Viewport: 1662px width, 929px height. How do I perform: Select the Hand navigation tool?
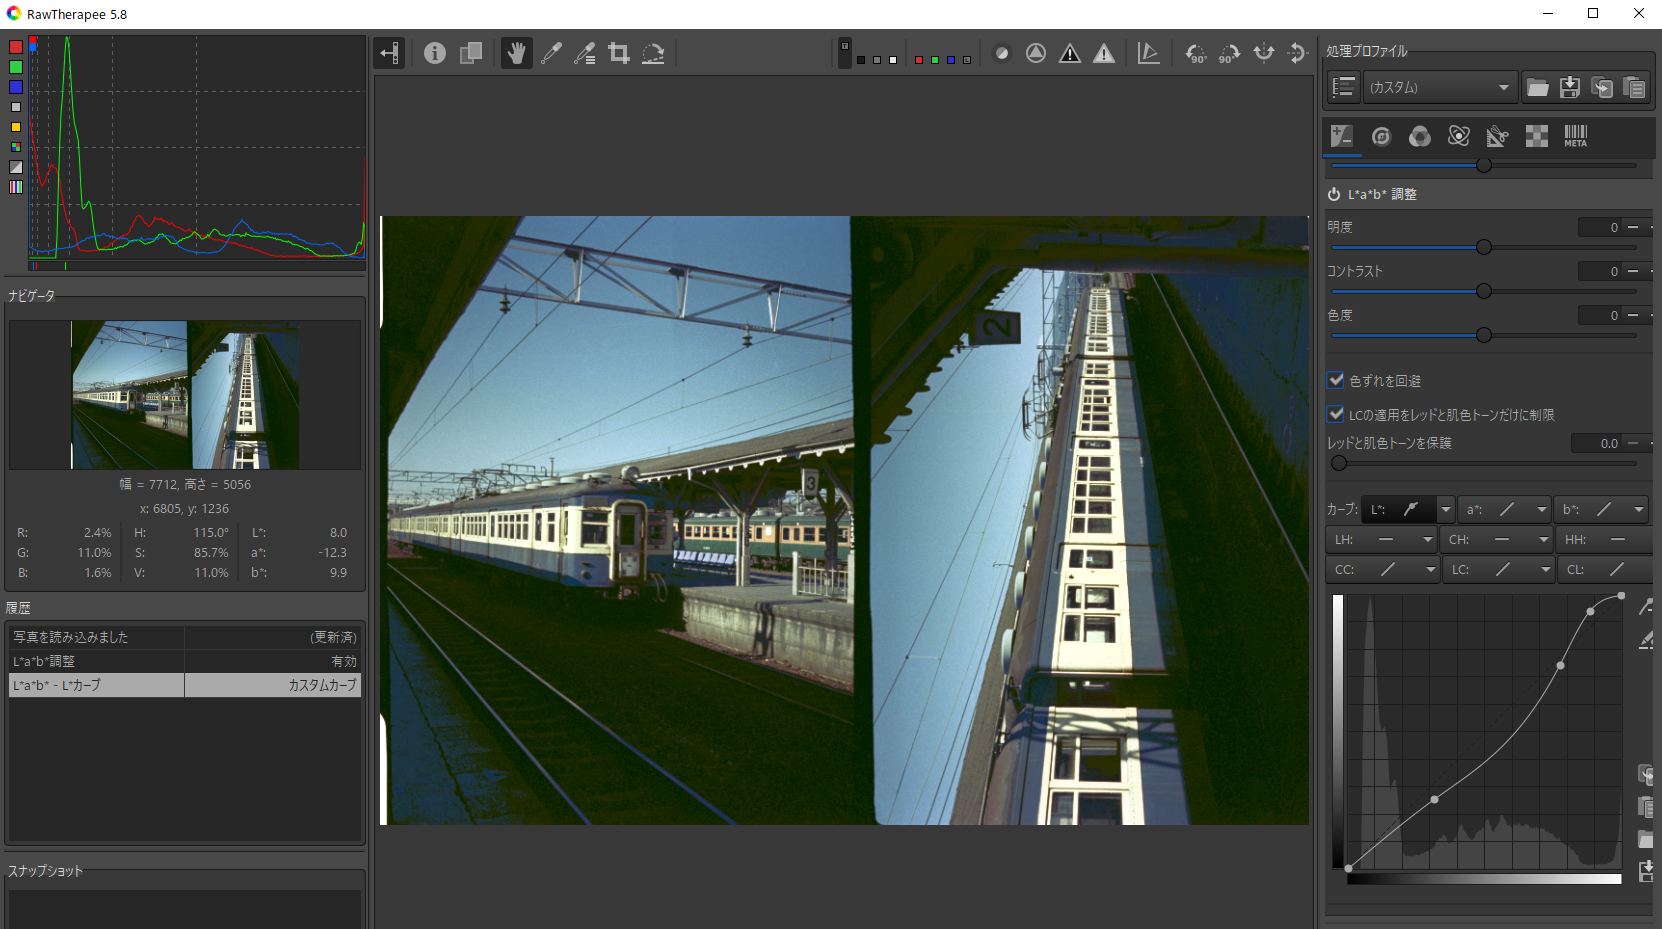pos(516,53)
